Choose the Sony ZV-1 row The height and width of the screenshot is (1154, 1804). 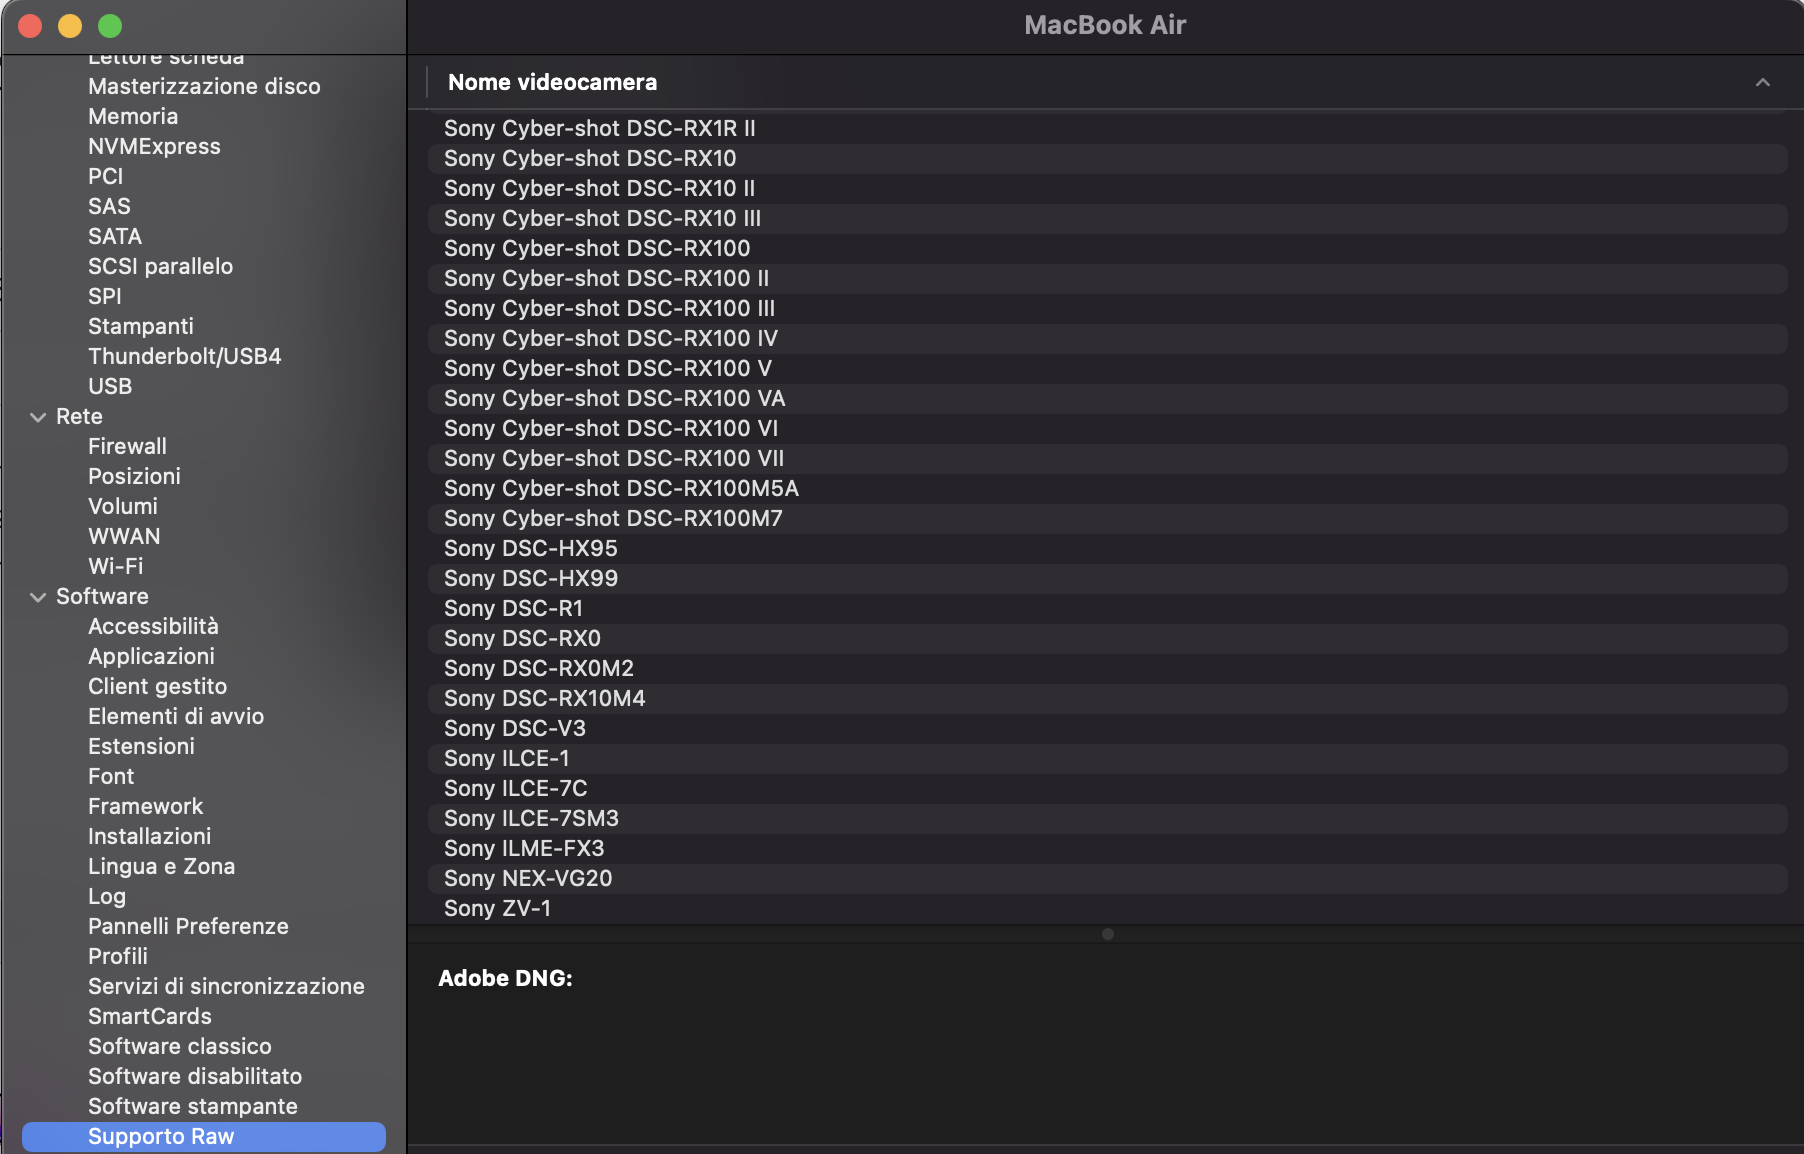coord(1107,909)
